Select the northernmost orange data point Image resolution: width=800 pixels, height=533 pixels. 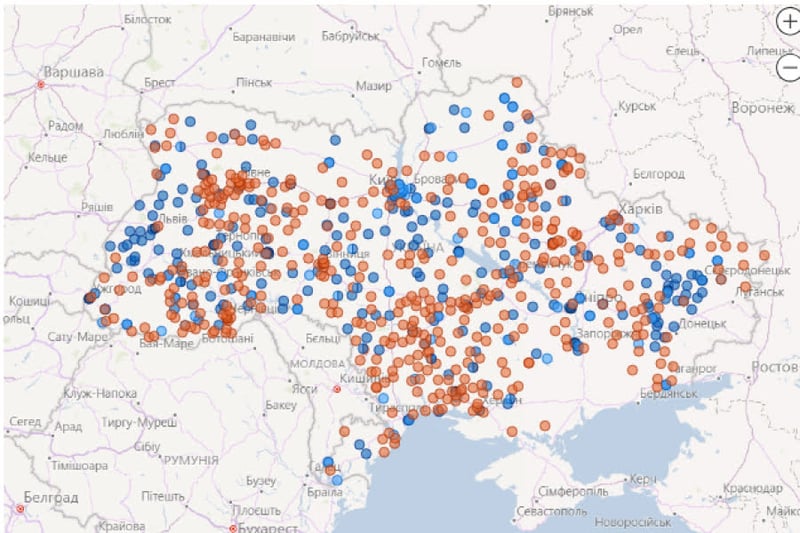click(x=517, y=82)
